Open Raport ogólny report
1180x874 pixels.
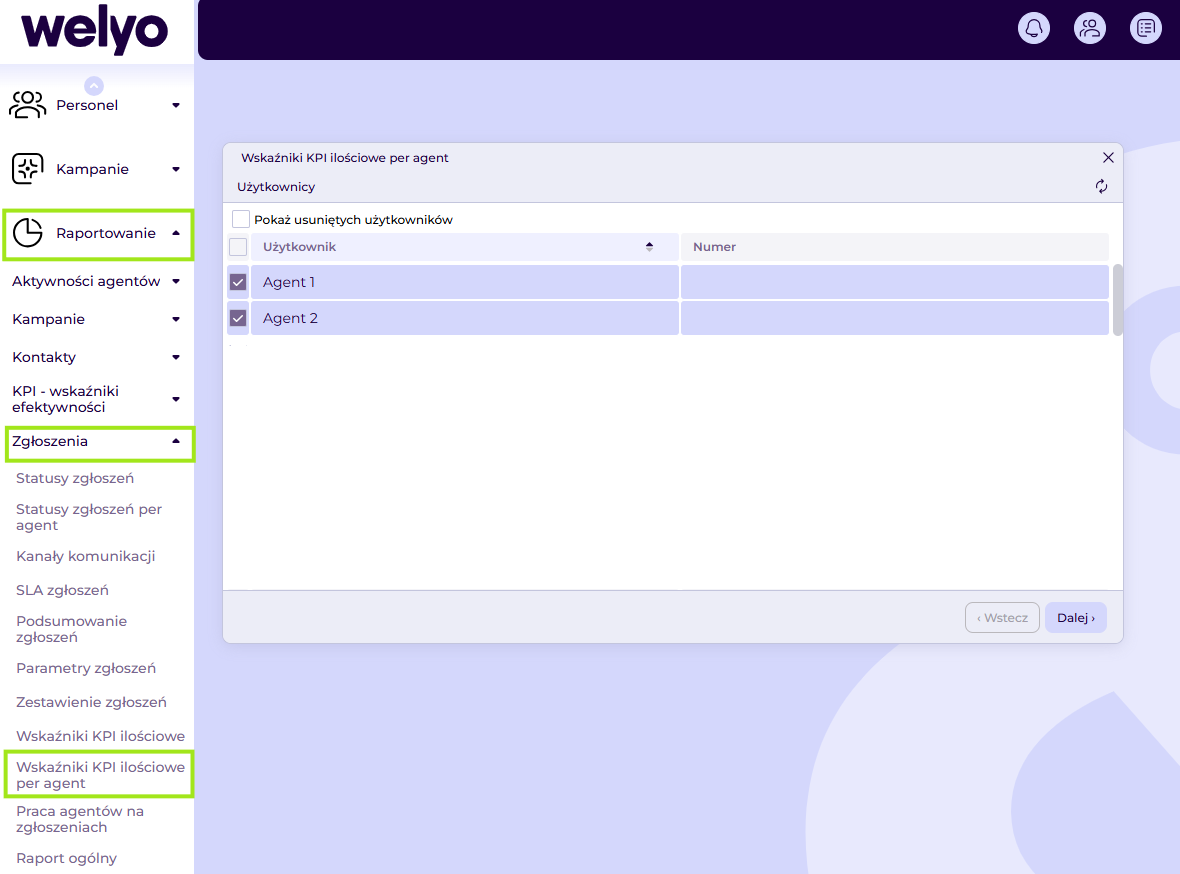(x=66, y=858)
